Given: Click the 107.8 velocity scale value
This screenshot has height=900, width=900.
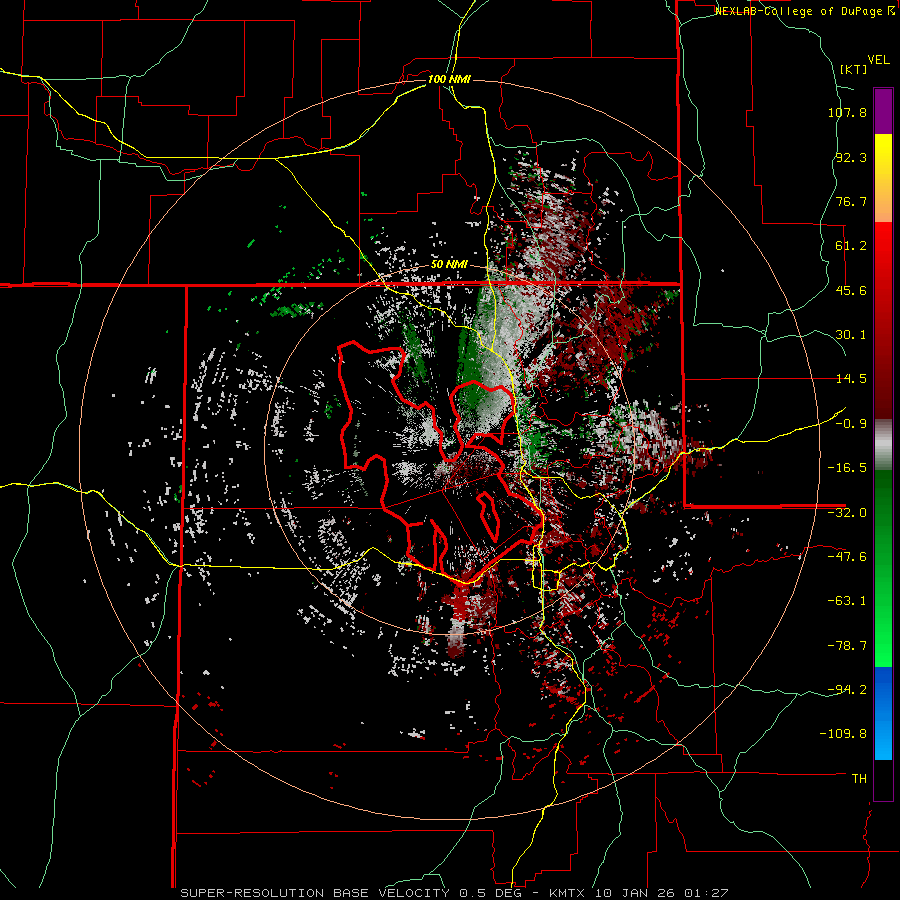Looking at the screenshot, I should click(847, 112).
